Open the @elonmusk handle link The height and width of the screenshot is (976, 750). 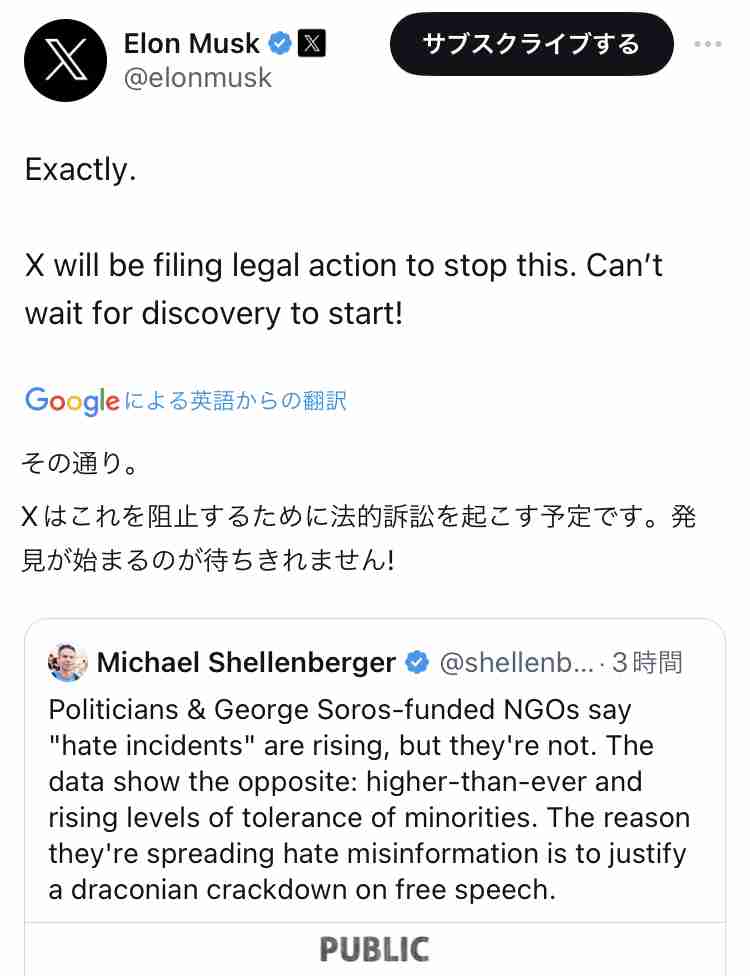pos(198,78)
